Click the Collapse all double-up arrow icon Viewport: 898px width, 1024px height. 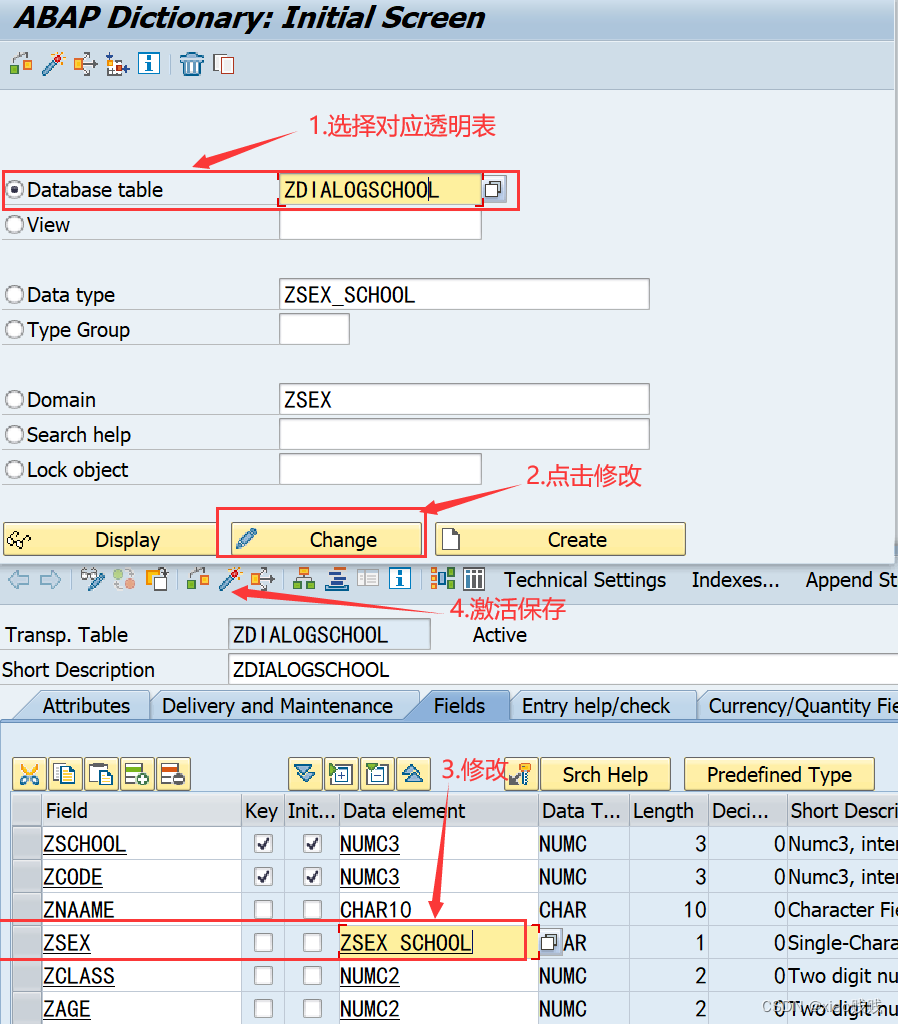coord(413,774)
